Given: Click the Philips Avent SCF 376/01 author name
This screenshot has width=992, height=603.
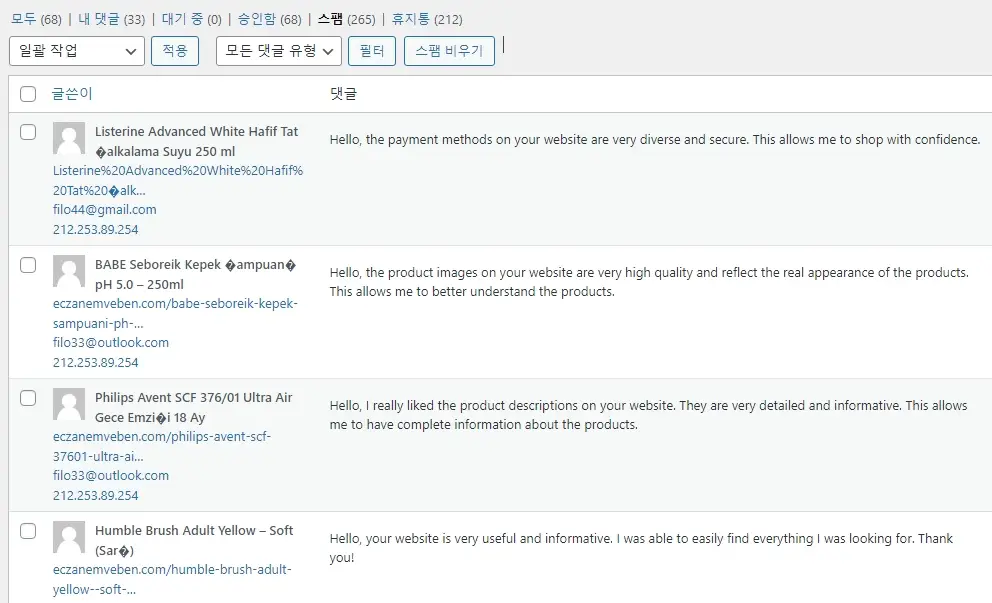Looking at the screenshot, I should tap(194, 407).
